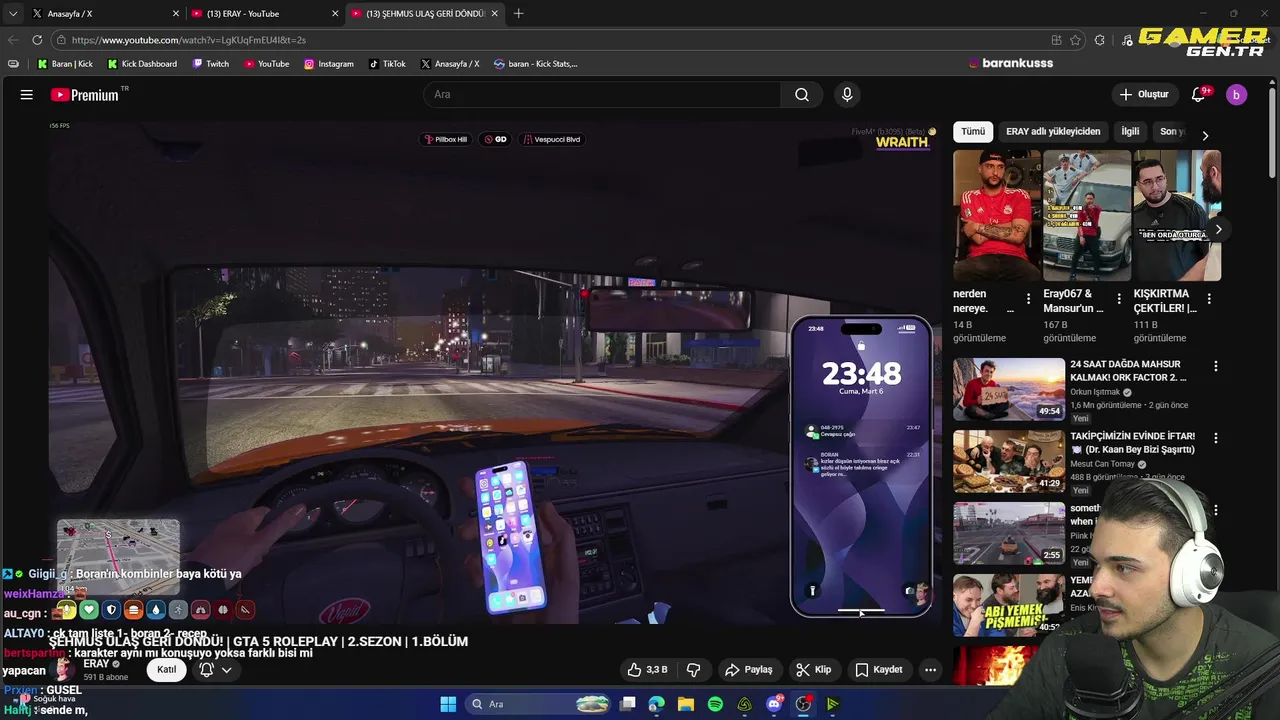Viewport: 1280px width, 720px height.
Task: Open options for the Eray067 & Mansur video
Action: point(1118,299)
